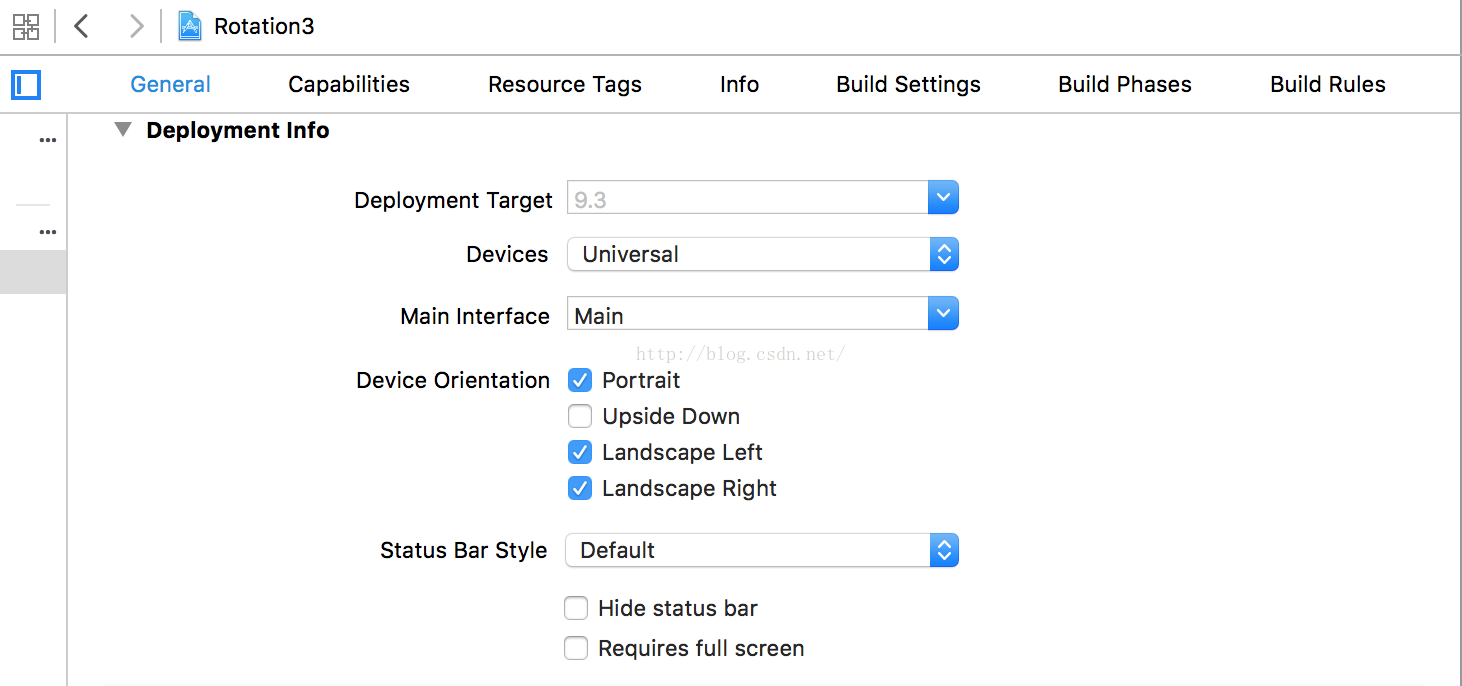
Task: Uncheck the Landscape Right checkbox
Action: tap(580, 488)
